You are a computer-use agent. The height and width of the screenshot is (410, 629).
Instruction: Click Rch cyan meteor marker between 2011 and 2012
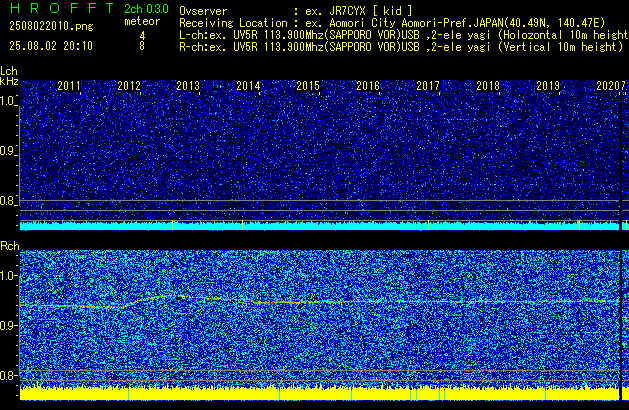[x=128, y=394]
